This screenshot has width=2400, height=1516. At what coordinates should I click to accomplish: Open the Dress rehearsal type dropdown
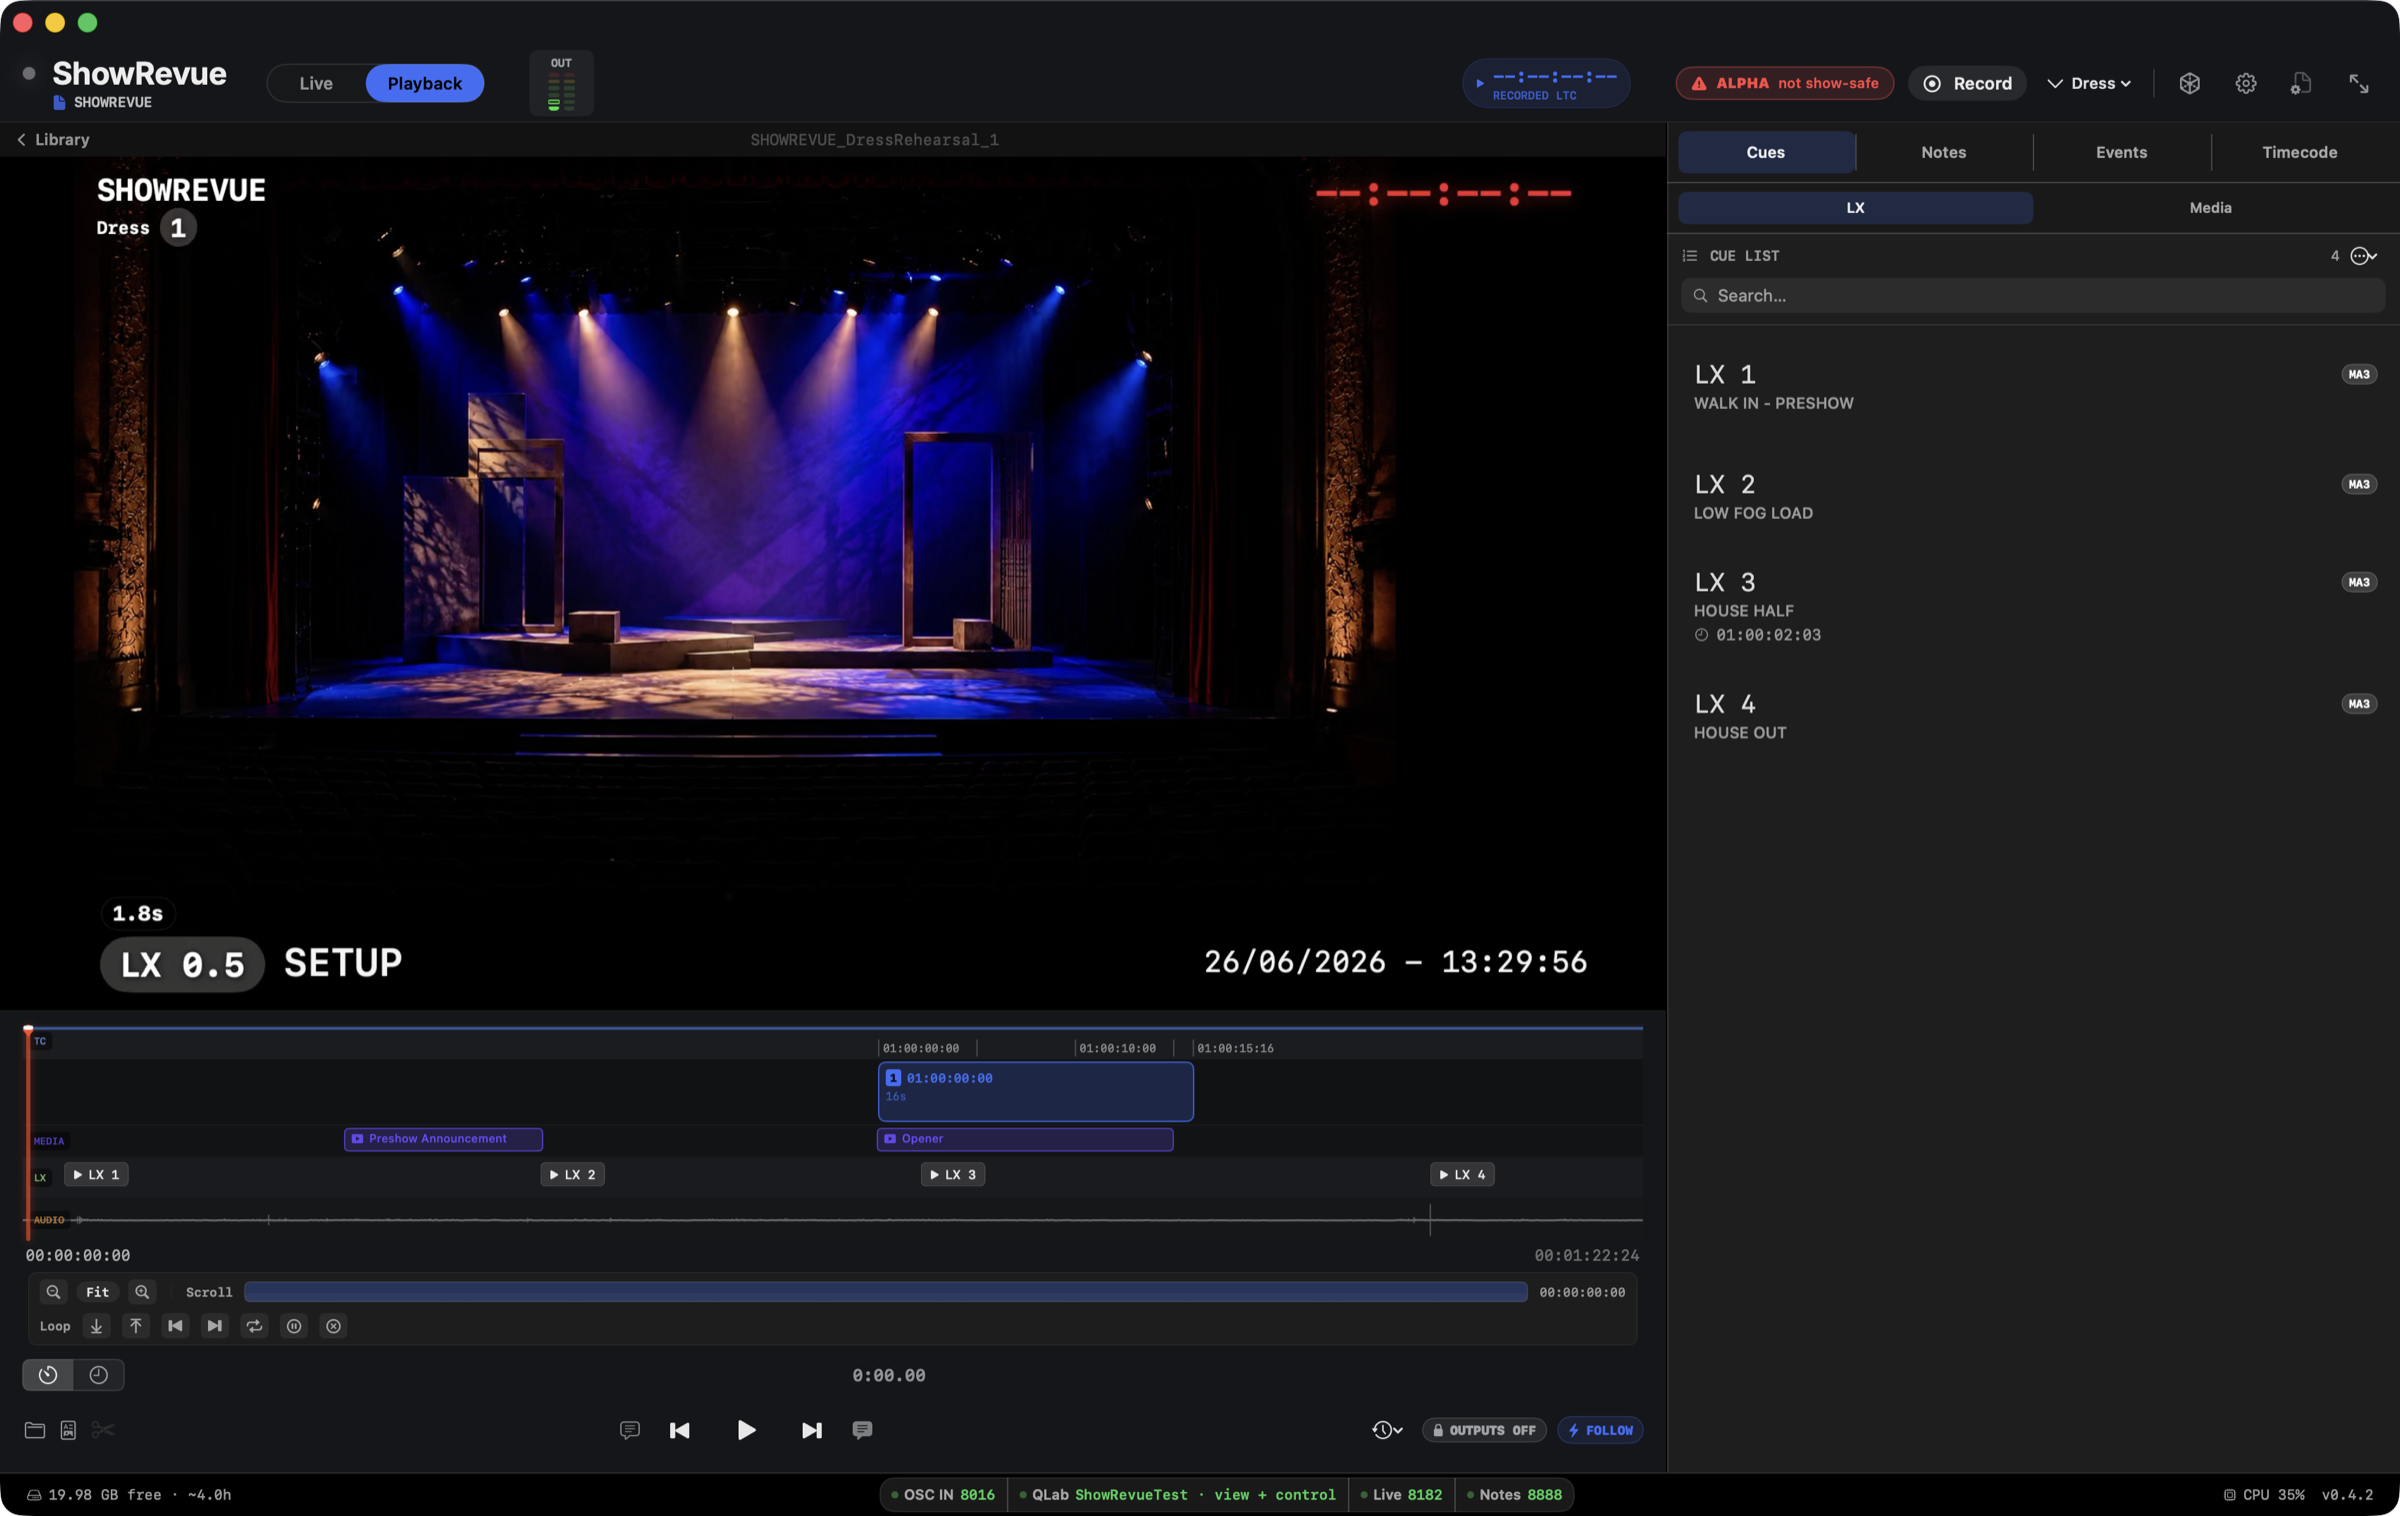2089,83
